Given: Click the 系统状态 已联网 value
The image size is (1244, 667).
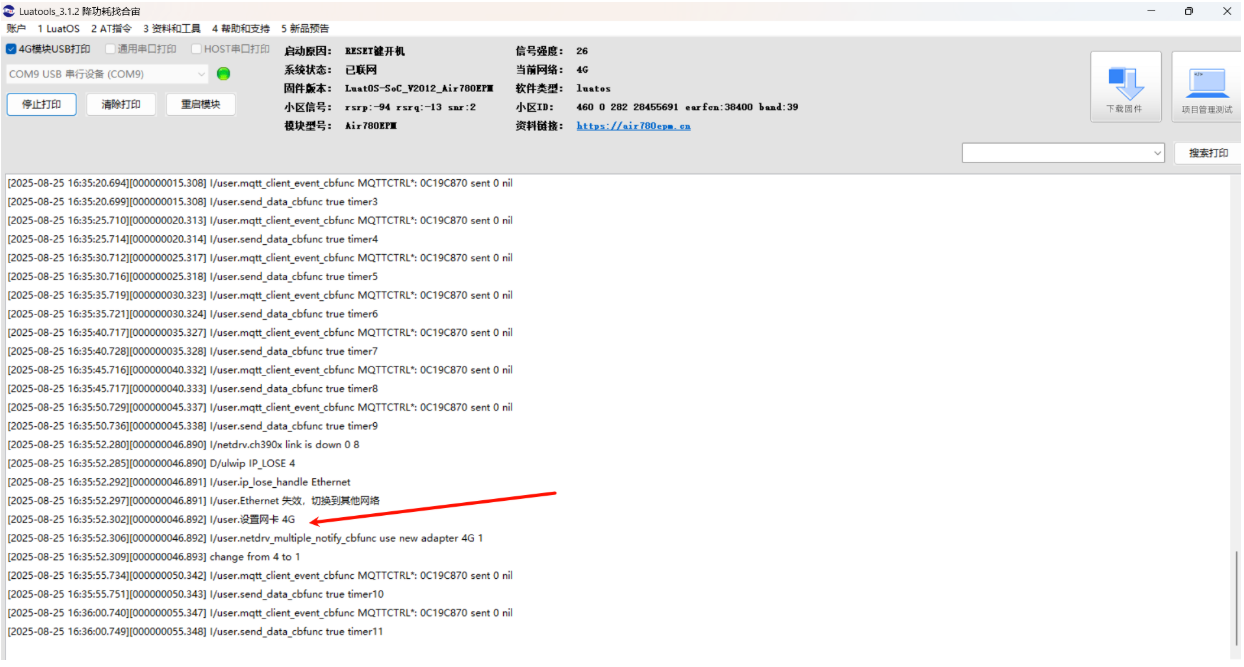Looking at the screenshot, I should (360, 70).
